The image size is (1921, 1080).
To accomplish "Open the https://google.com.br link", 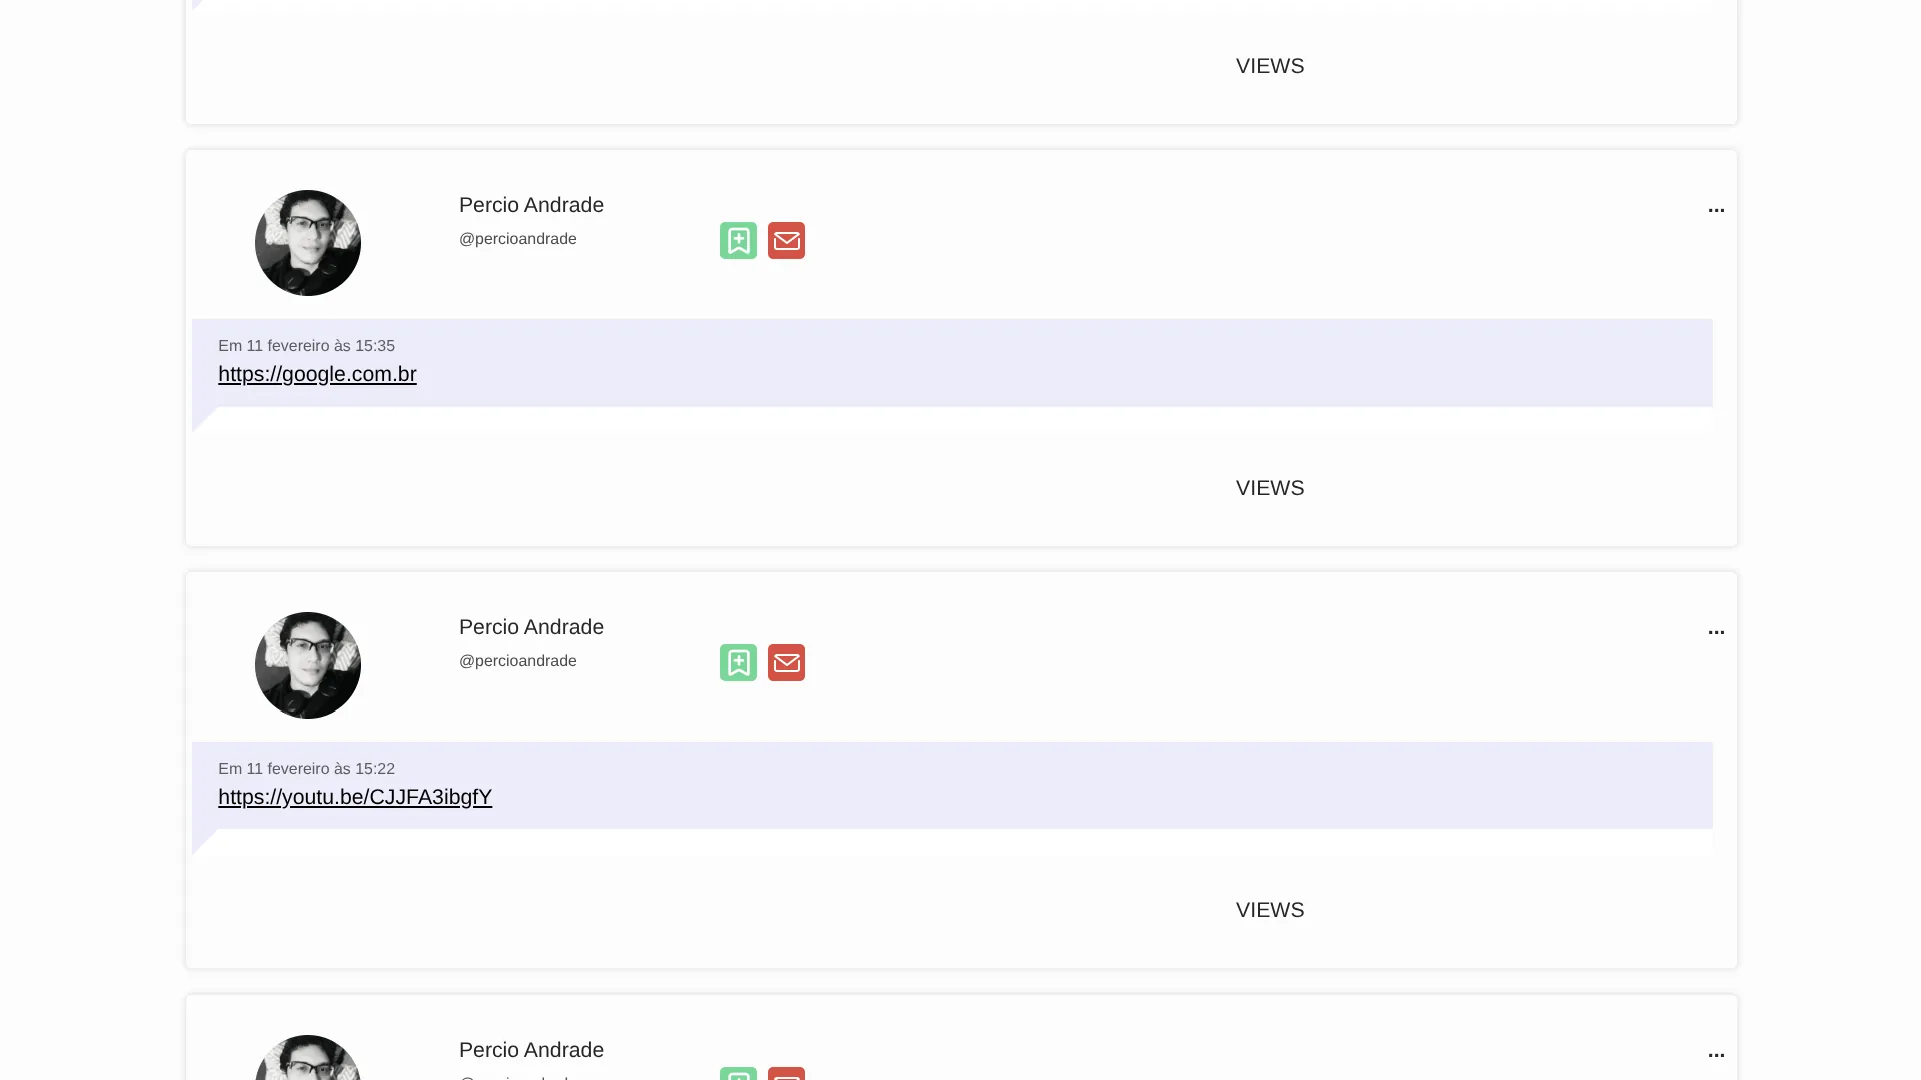I will 317,374.
